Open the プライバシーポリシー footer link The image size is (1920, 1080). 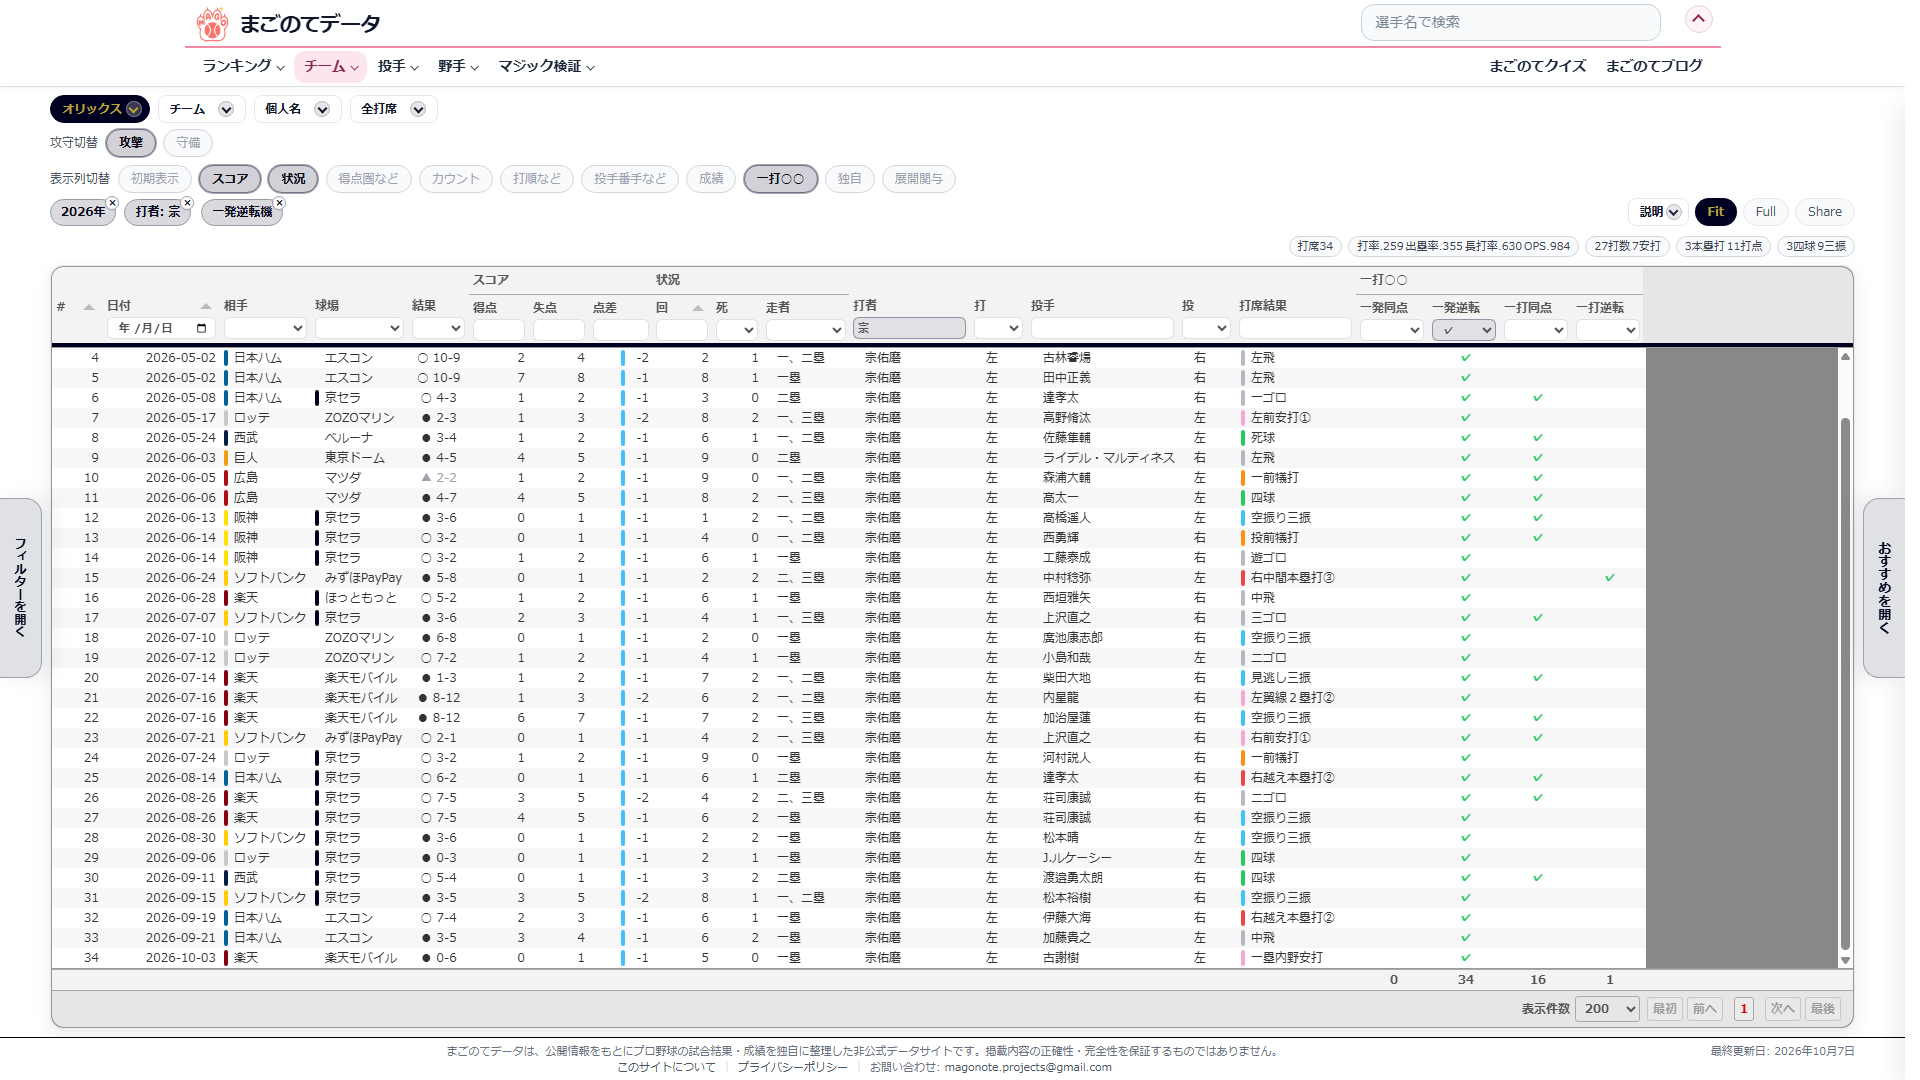[x=792, y=1067]
